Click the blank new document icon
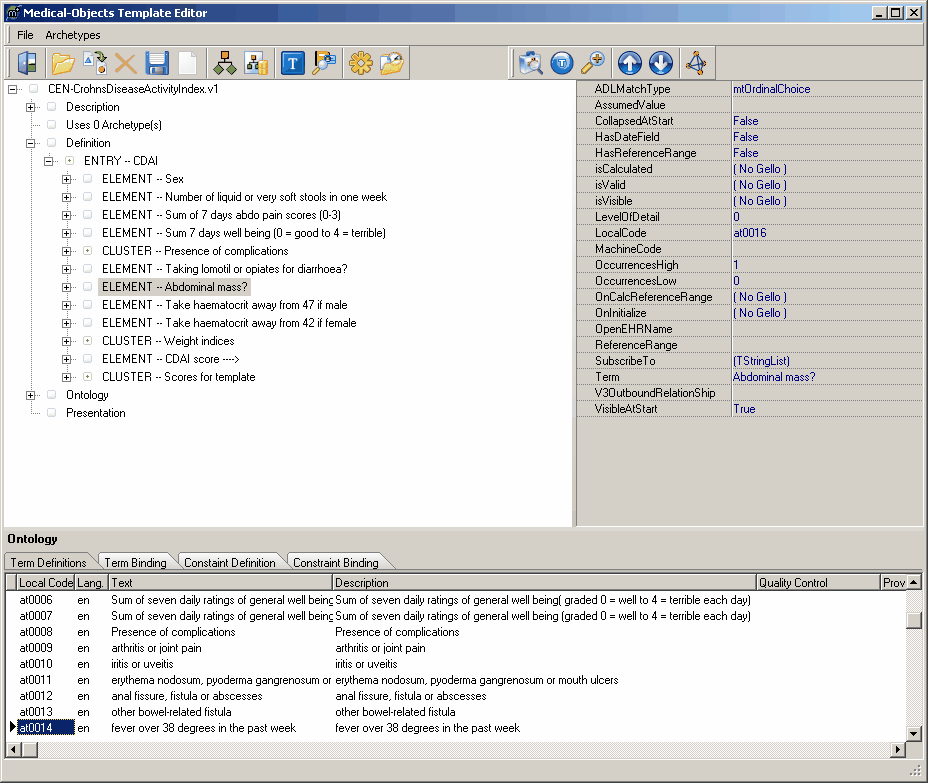Viewport: 928px width, 783px height. (x=188, y=63)
